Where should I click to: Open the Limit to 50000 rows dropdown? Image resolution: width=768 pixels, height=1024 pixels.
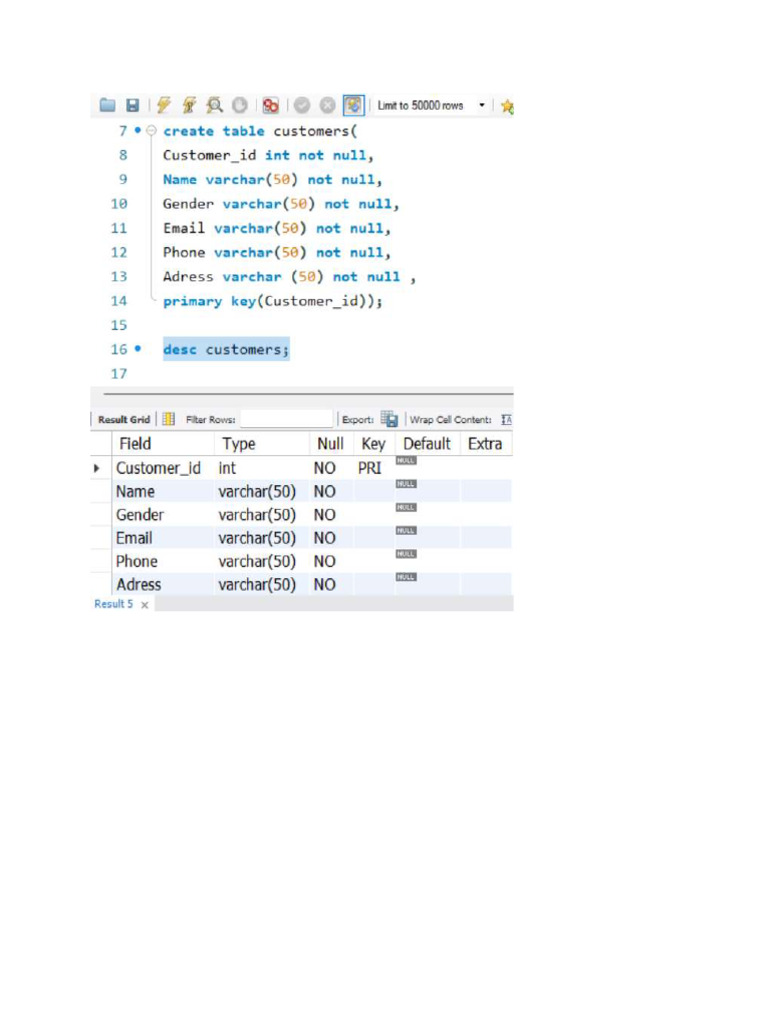coord(432,105)
